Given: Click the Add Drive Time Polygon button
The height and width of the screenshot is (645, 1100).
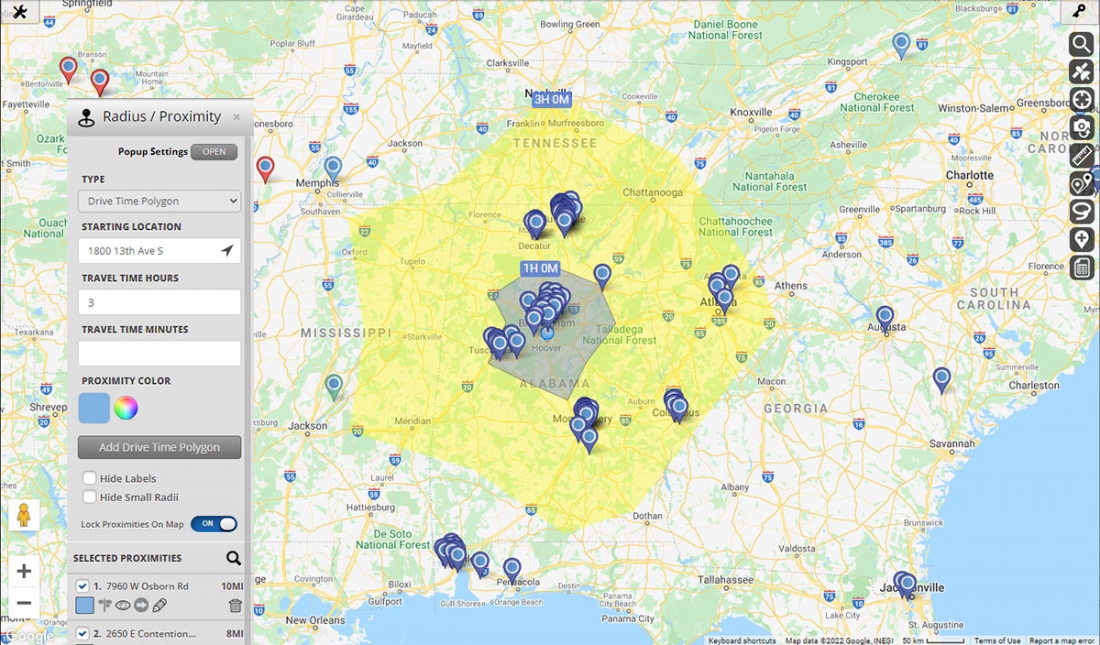Looking at the screenshot, I should tap(158, 447).
